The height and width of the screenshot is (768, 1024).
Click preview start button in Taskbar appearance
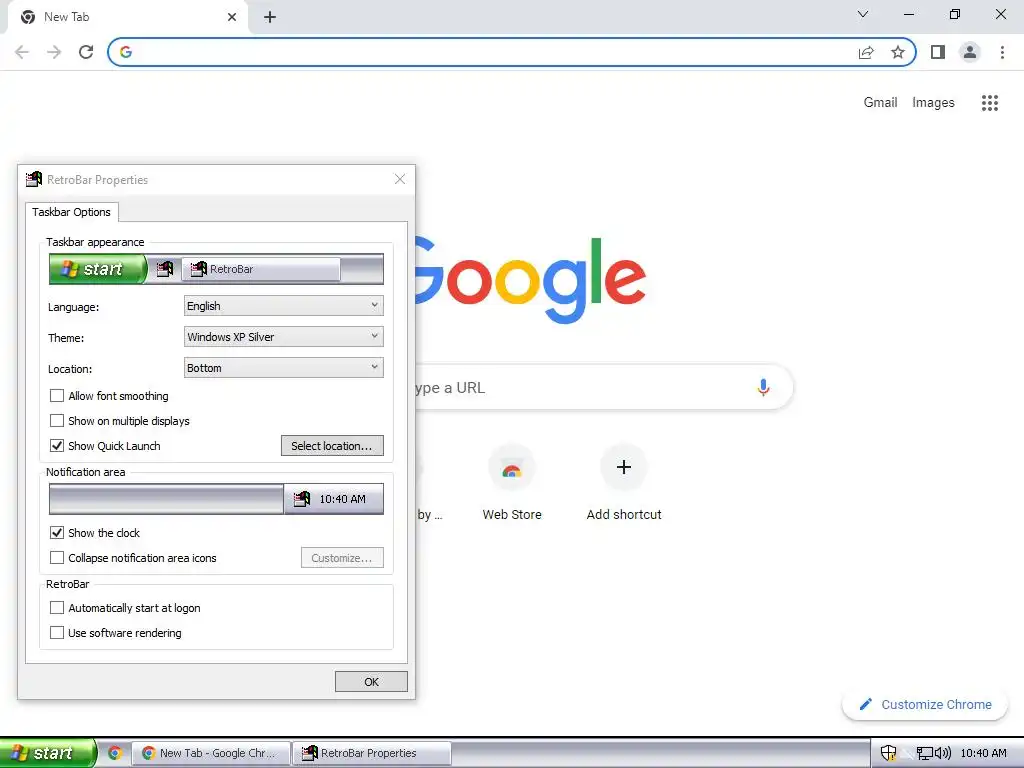coord(97,269)
